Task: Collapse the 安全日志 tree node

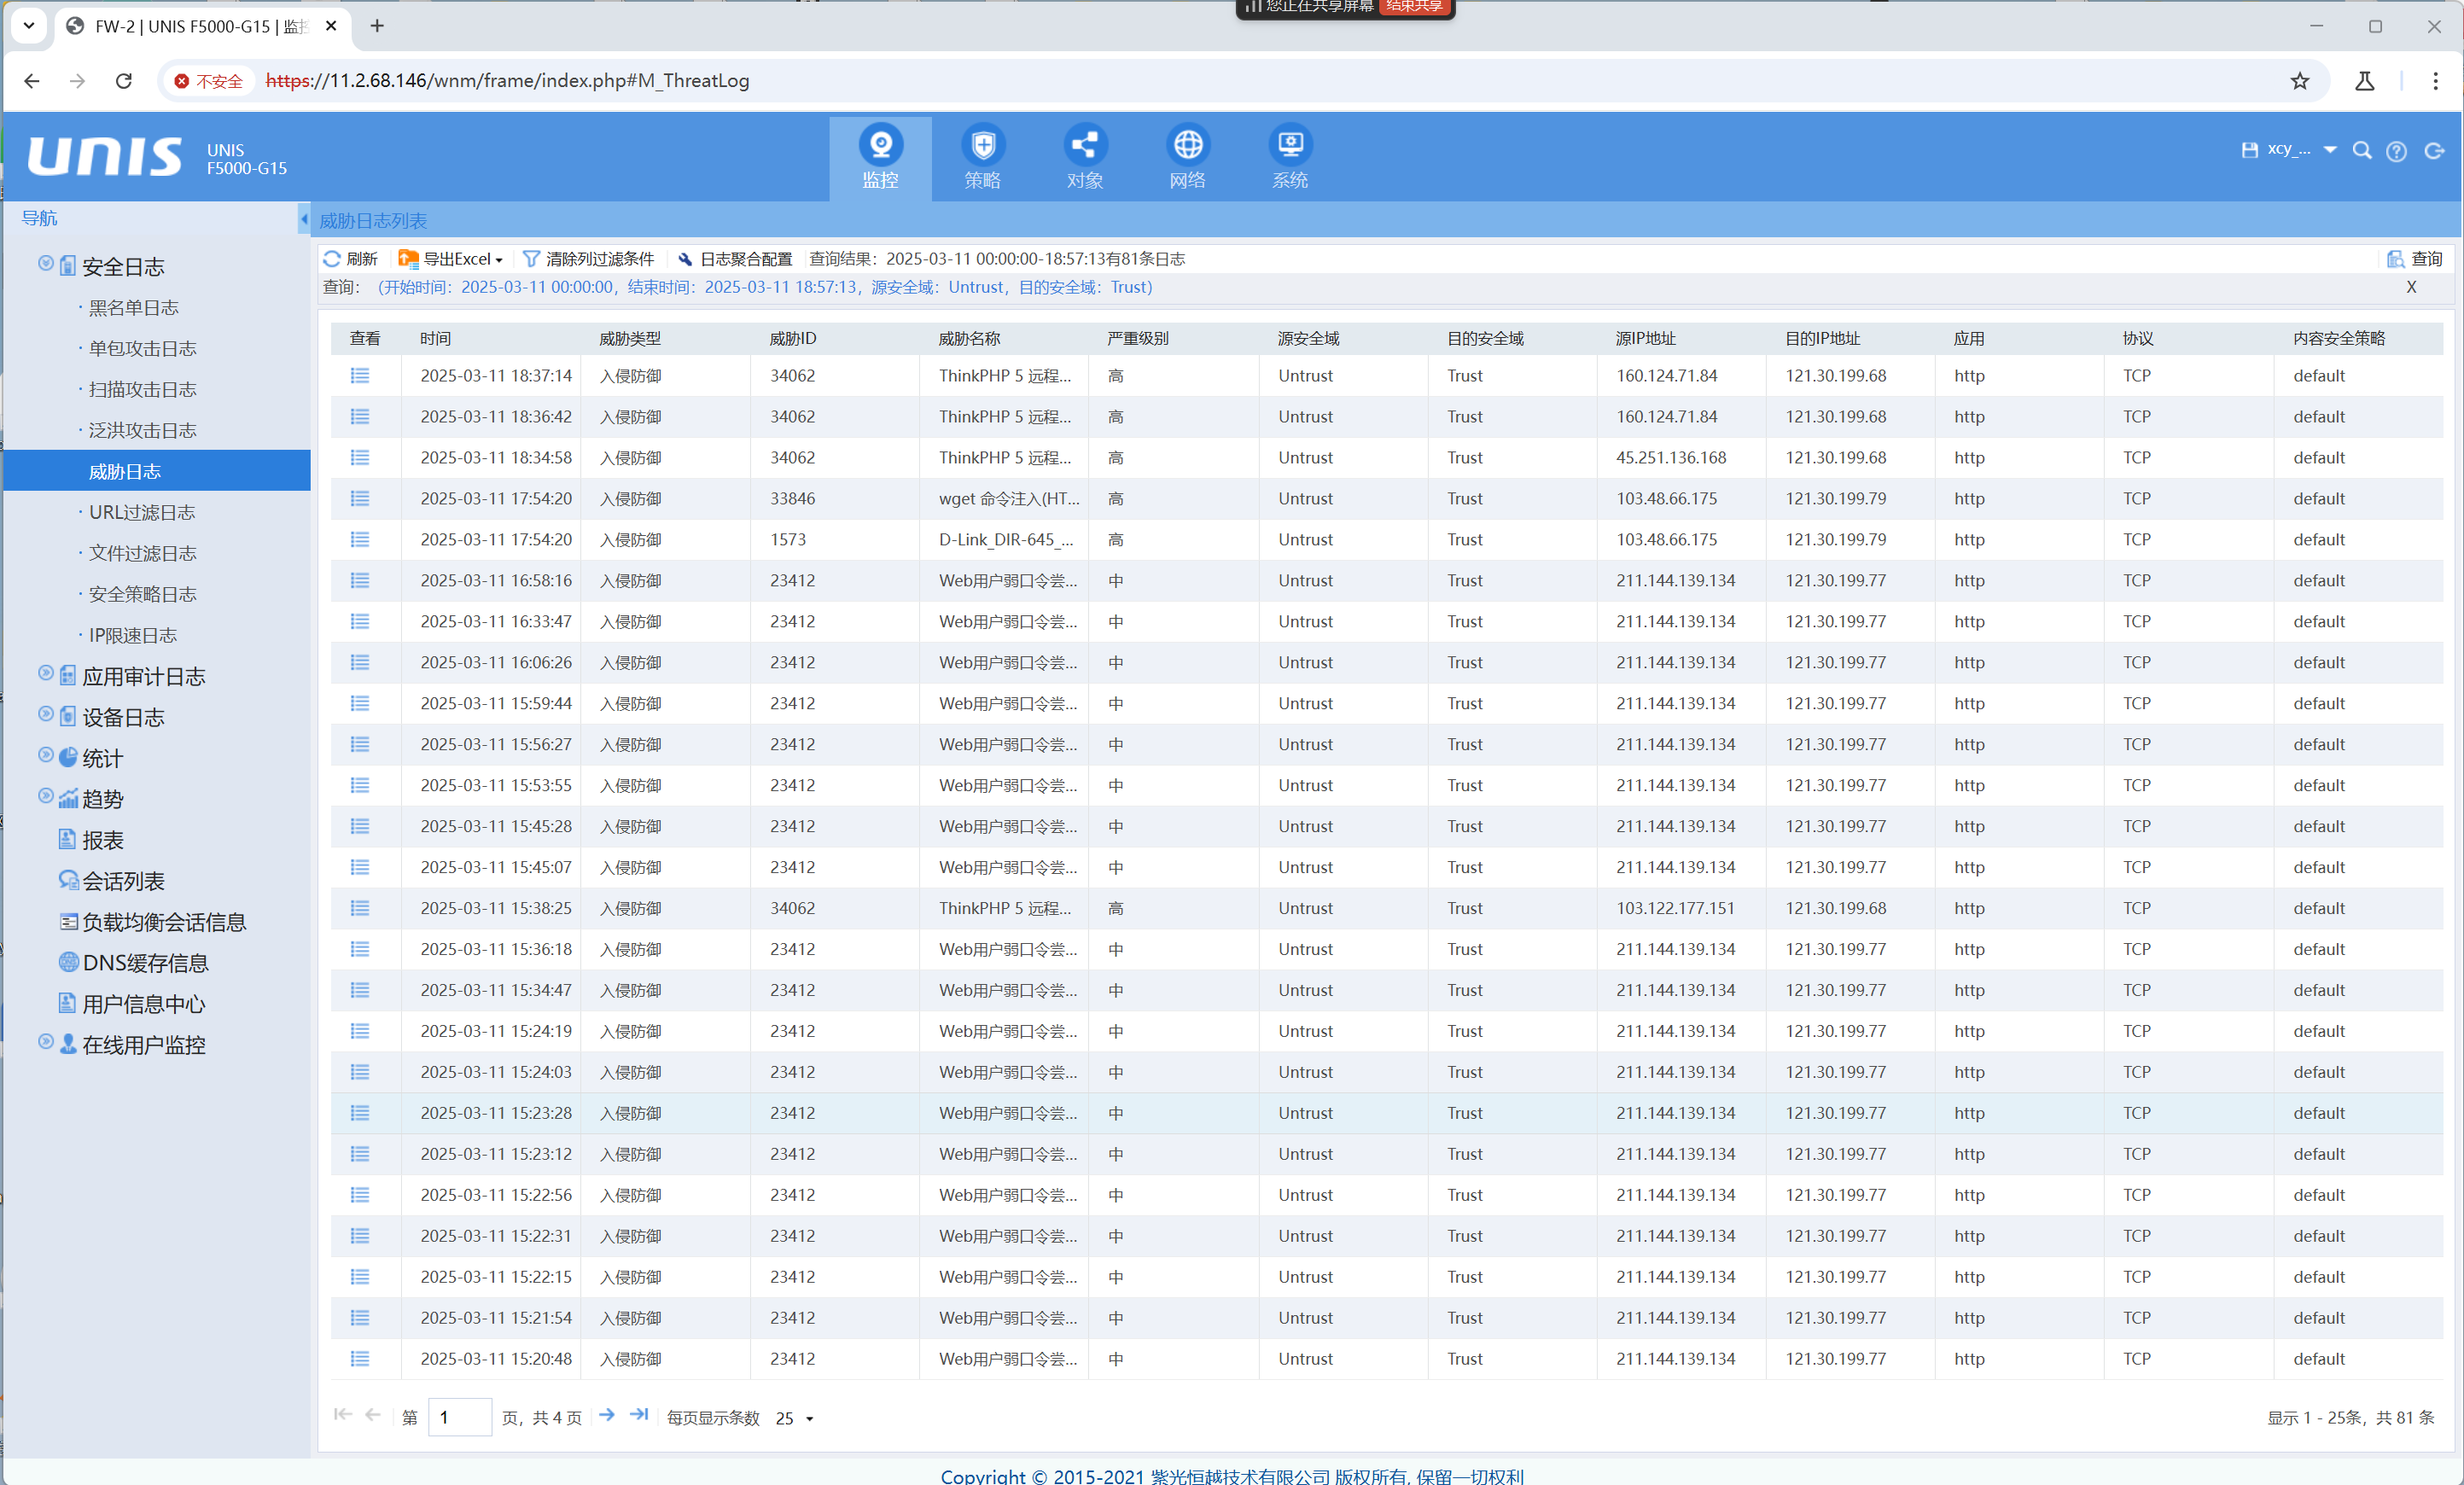Action: click(45, 264)
